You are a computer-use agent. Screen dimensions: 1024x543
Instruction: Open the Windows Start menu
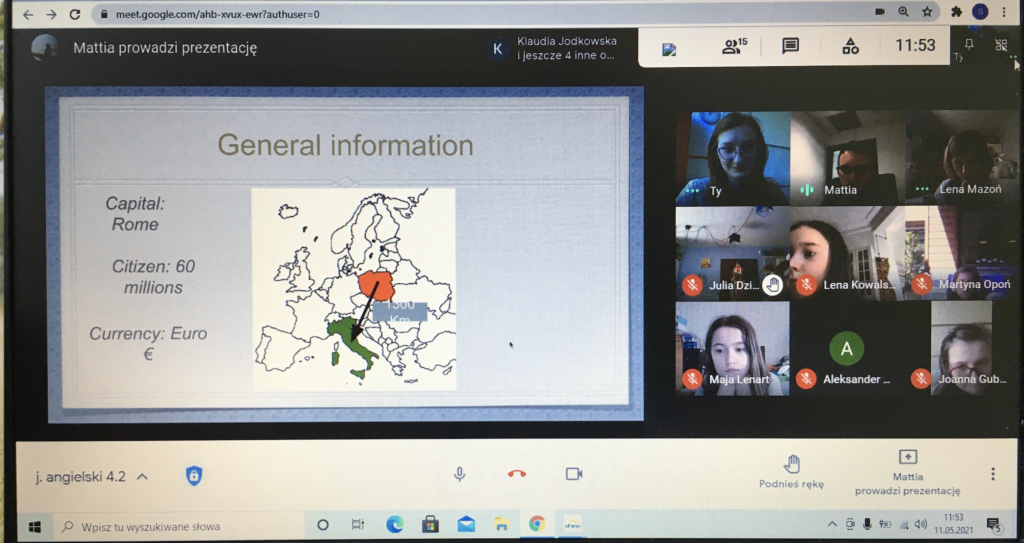35,526
